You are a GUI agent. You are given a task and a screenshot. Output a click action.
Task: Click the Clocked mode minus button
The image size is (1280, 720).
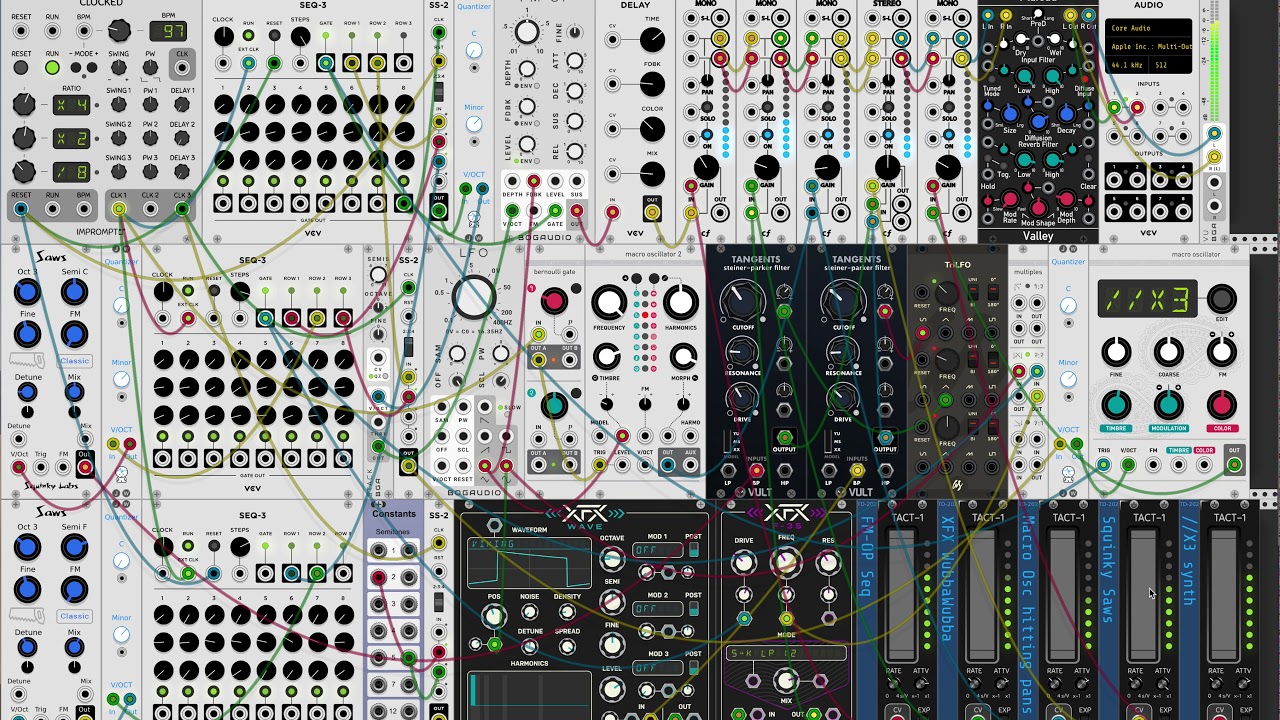click(76, 68)
